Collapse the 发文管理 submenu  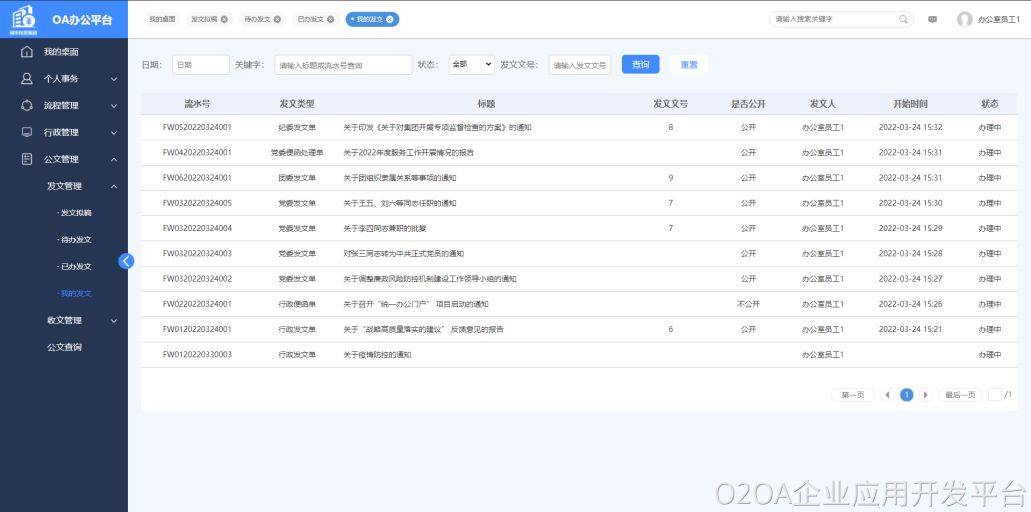114,186
